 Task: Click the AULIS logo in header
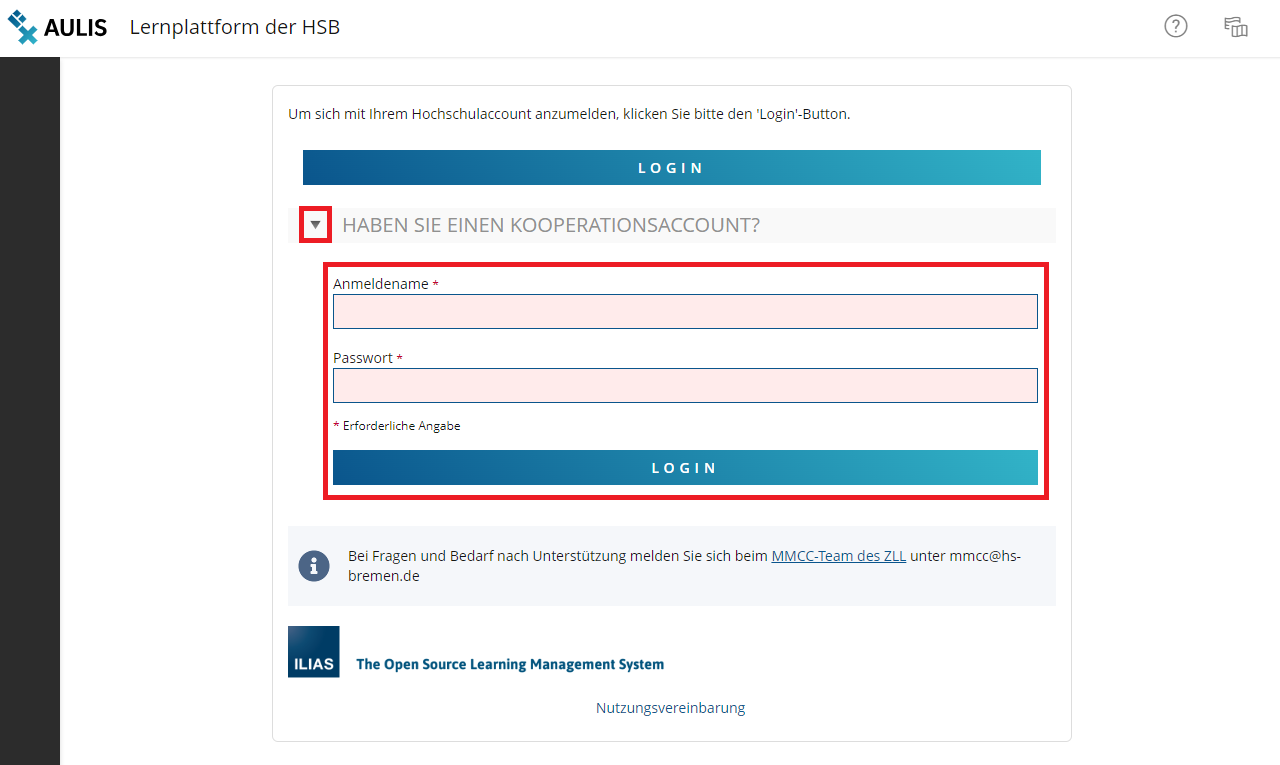[x=58, y=27]
